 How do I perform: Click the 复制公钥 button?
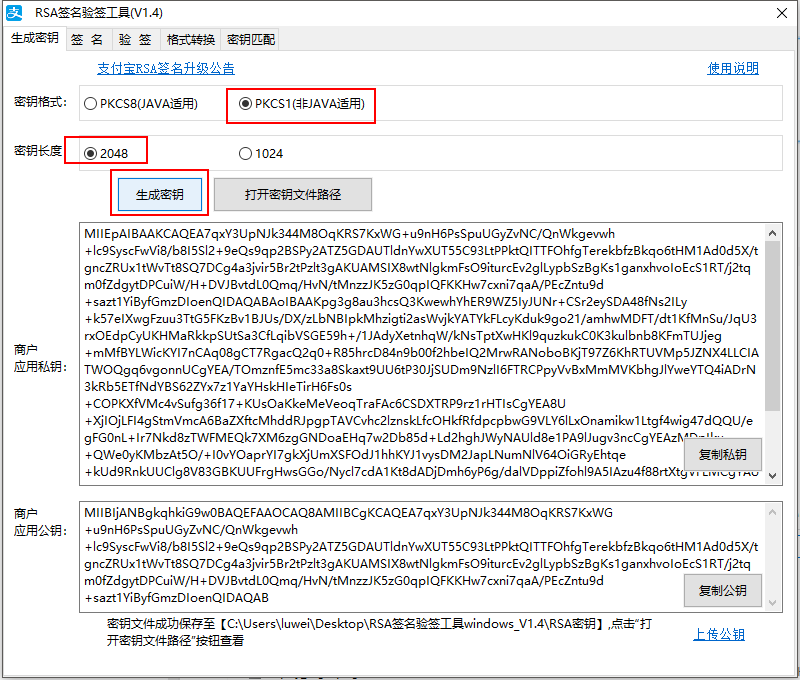click(722, 591)
